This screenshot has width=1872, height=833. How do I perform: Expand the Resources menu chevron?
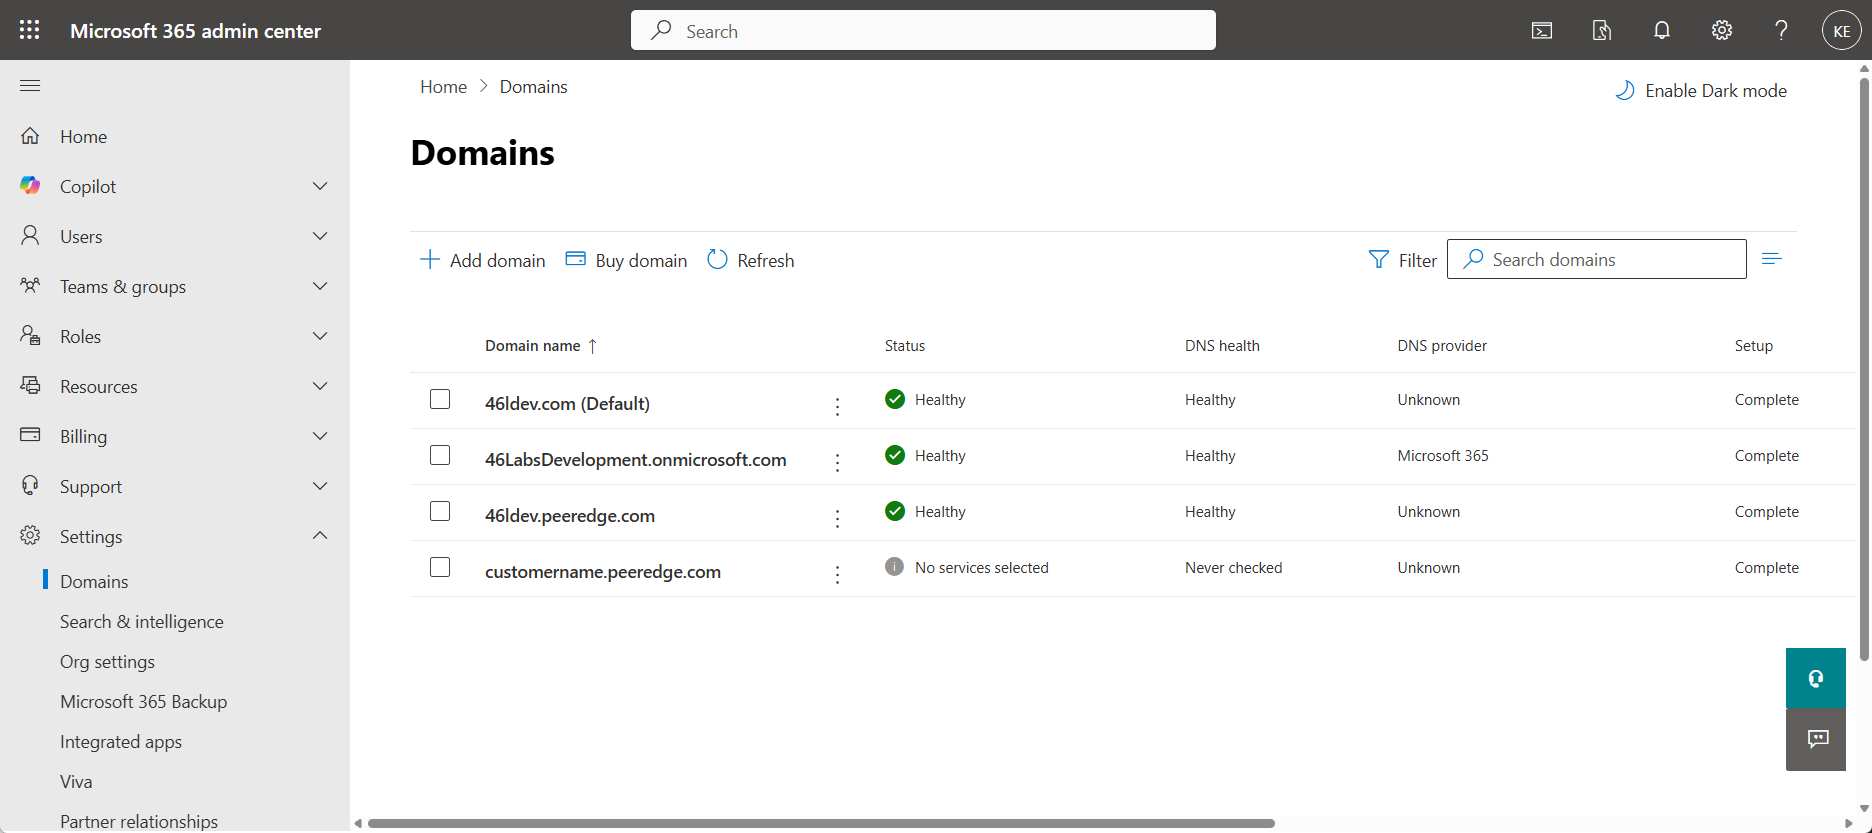[x=320, y=386]
